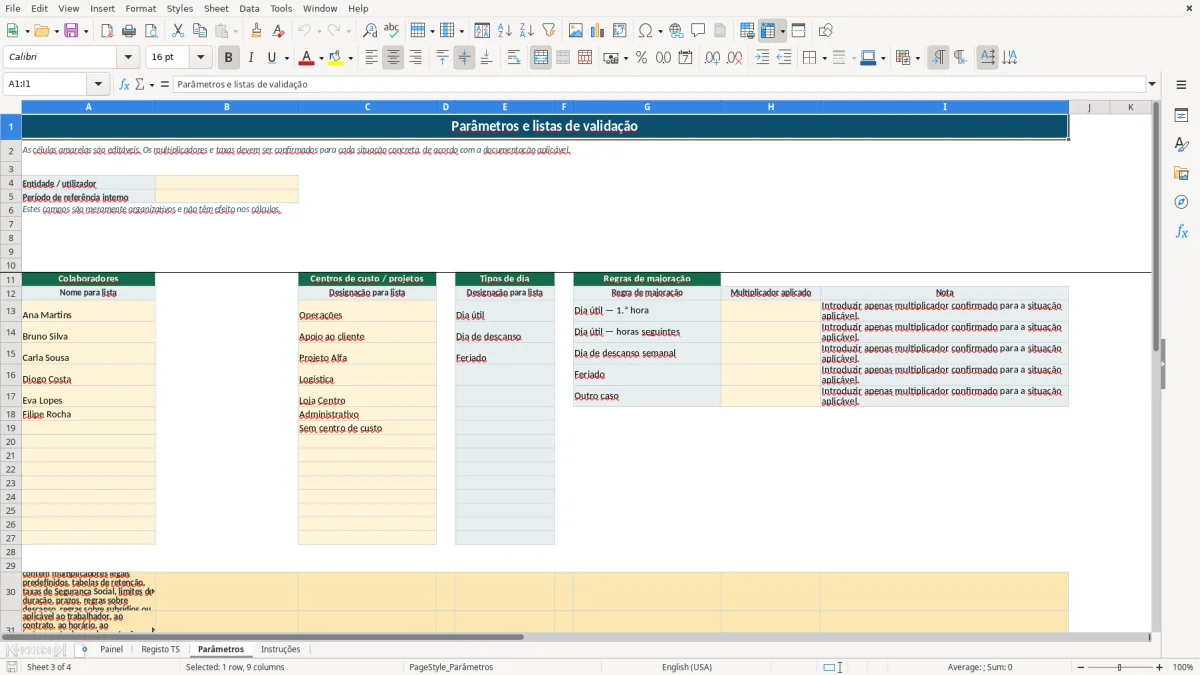Open Find & Replace icon
Screen dimensions: 1200x675
(370, 31)
